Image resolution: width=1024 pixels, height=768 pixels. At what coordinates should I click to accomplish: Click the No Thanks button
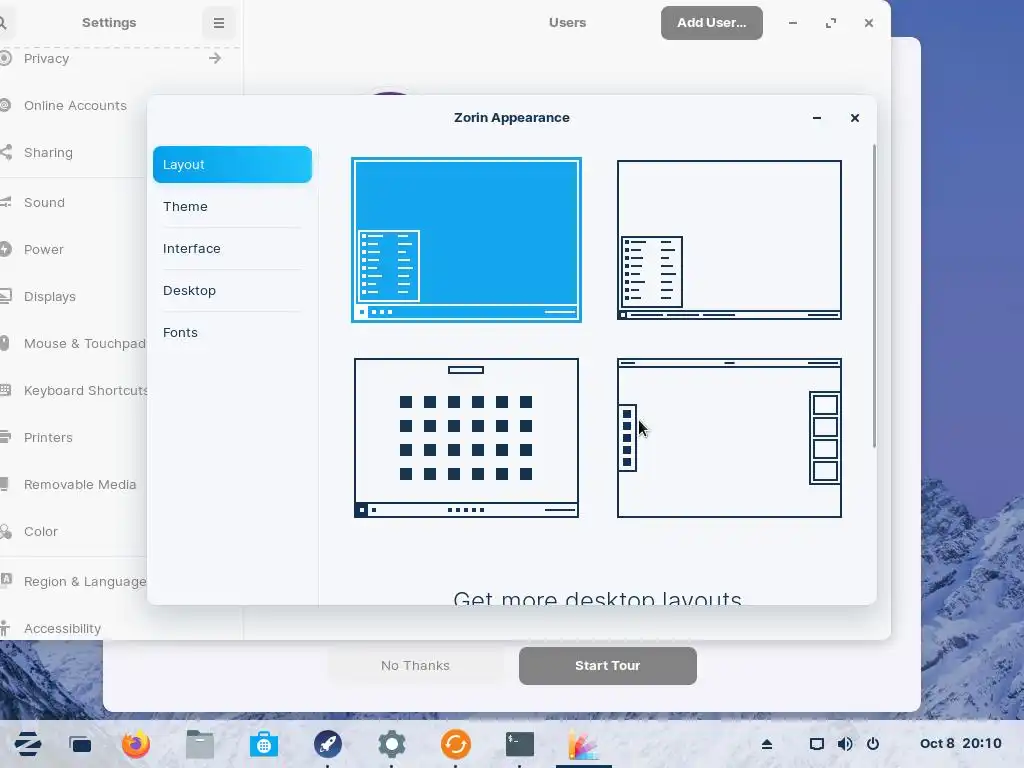(x=415, y=665)
